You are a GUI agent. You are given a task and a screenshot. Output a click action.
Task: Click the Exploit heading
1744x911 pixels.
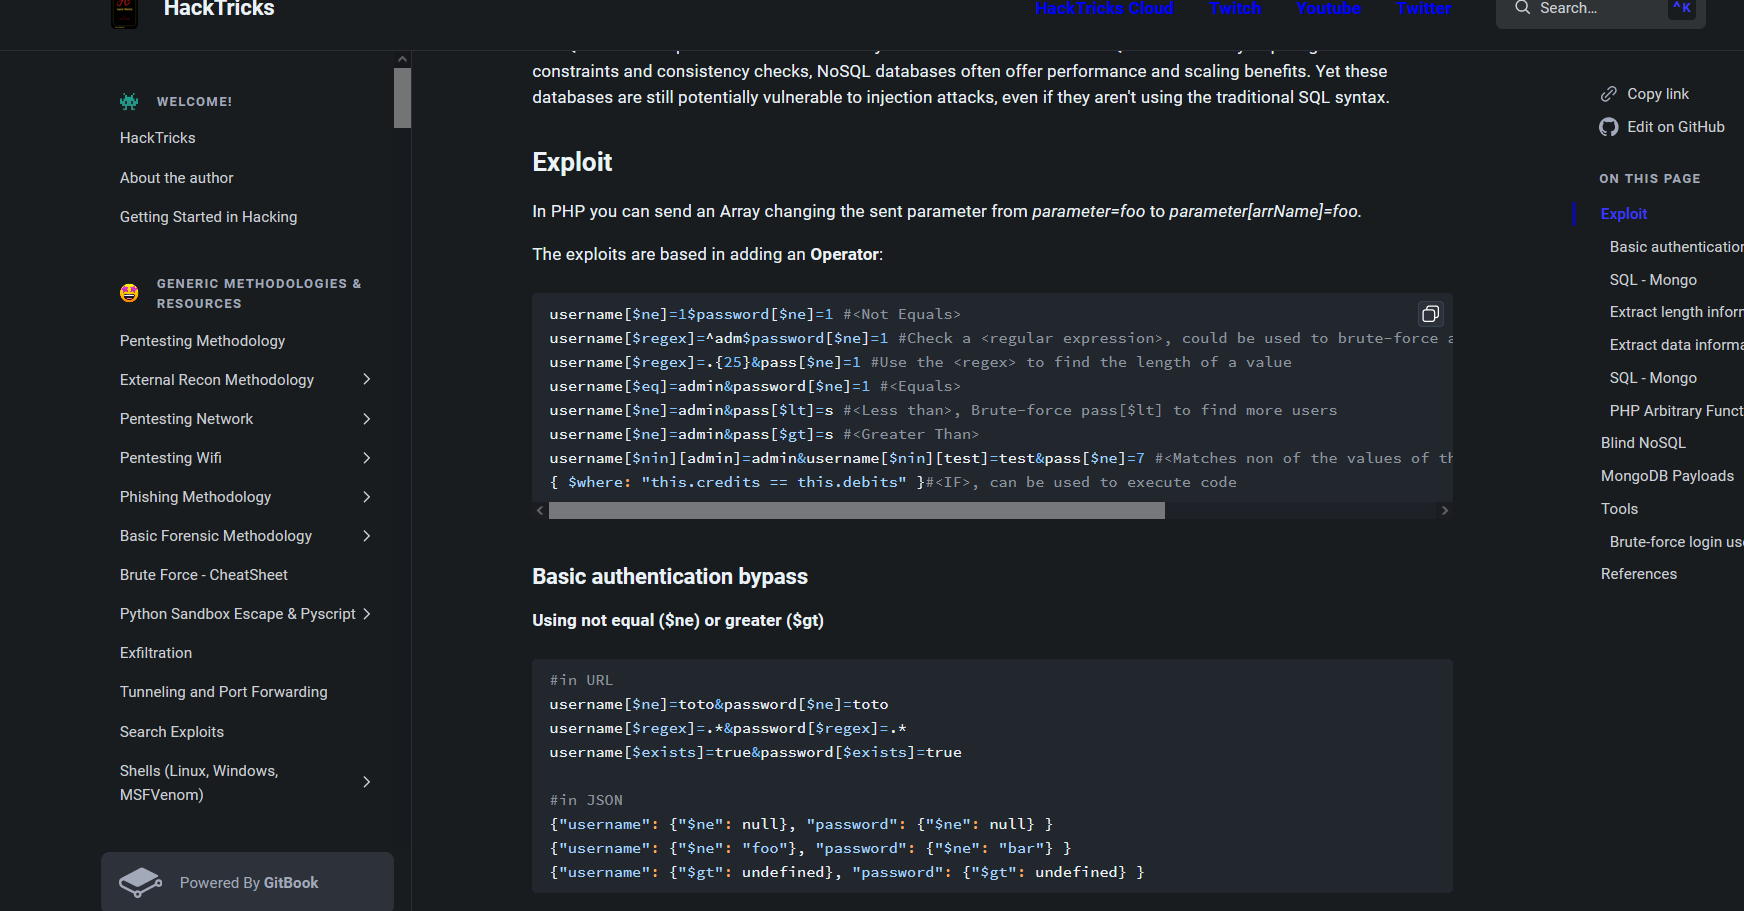572,162
